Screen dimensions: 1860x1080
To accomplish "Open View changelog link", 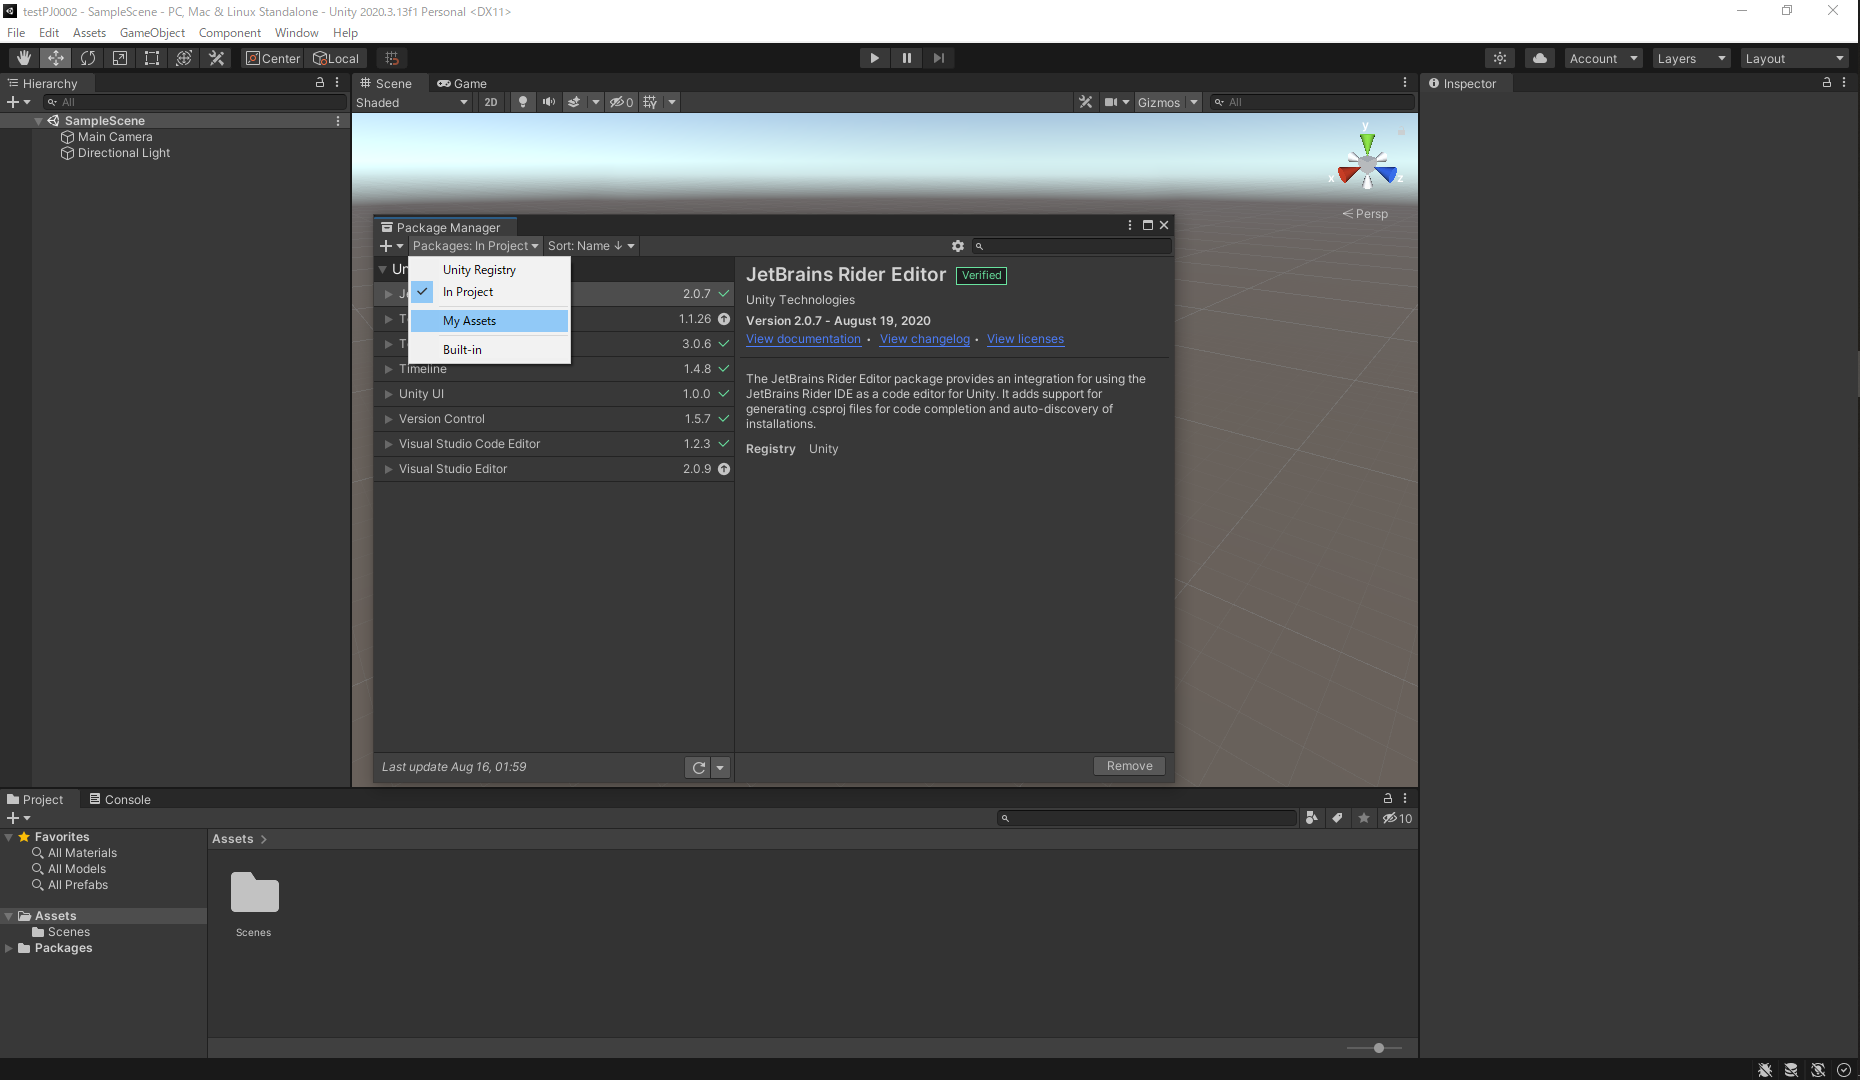I will tap(925, 339).
